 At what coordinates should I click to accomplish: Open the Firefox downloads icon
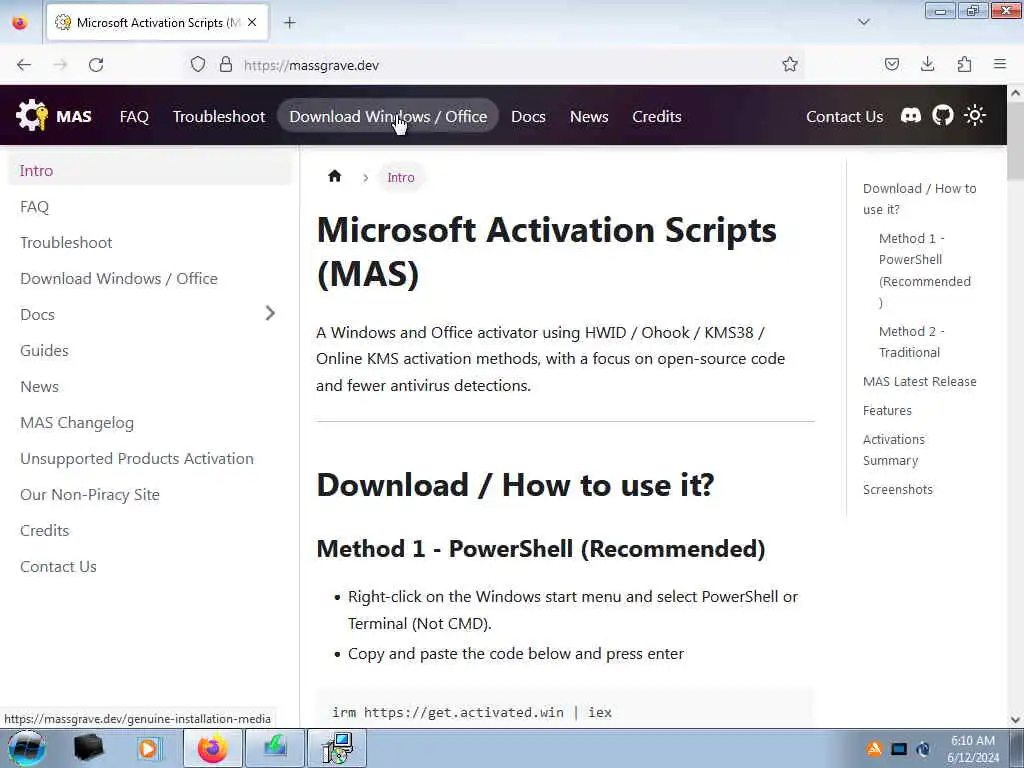coord(927,64)
